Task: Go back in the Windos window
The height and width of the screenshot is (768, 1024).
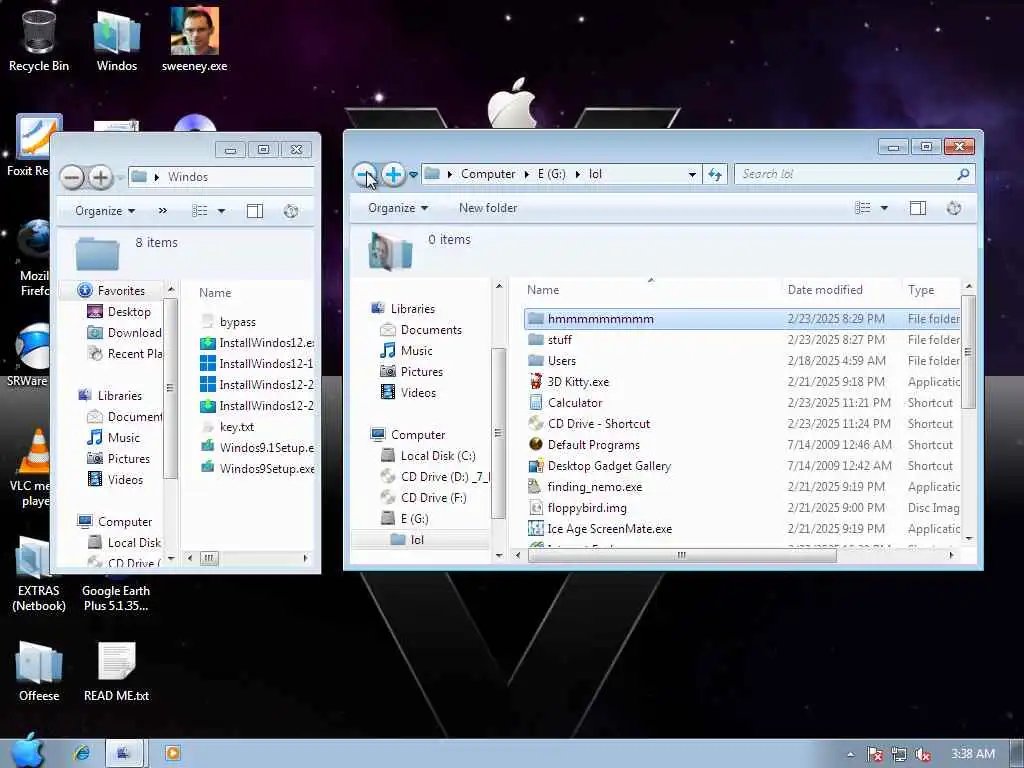Action: (72, 178)
